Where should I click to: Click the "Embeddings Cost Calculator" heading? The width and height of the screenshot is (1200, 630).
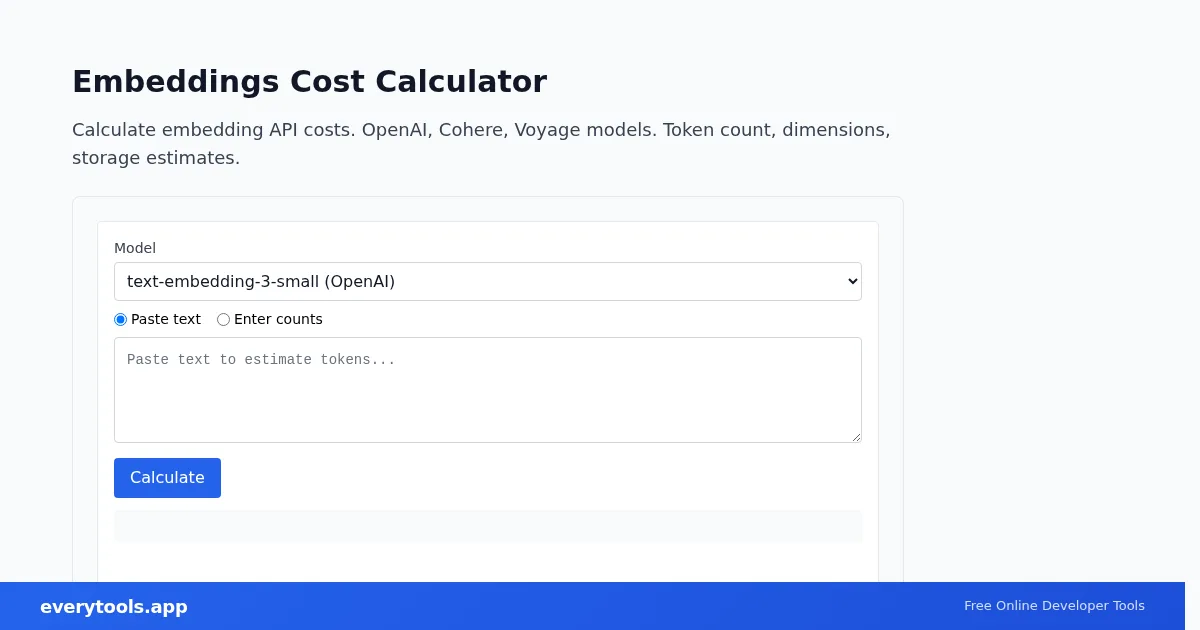click(x=309, y=81)
